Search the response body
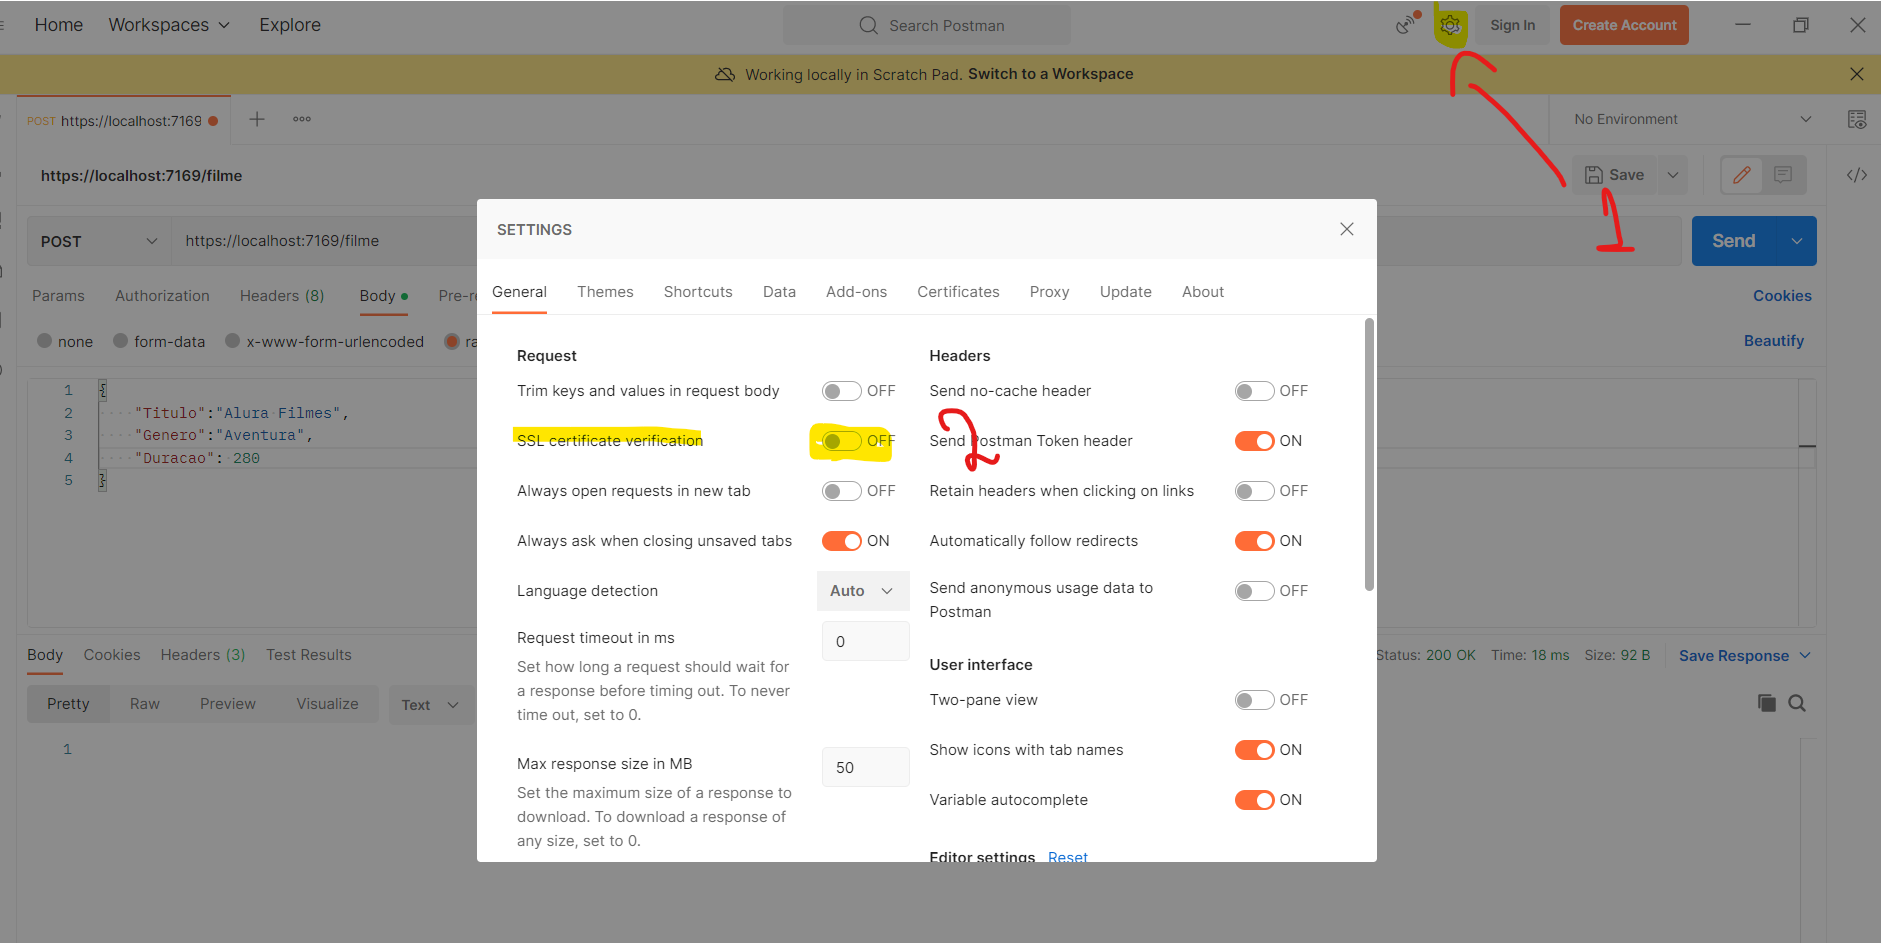1881x943 pixels. point(1797,703)
